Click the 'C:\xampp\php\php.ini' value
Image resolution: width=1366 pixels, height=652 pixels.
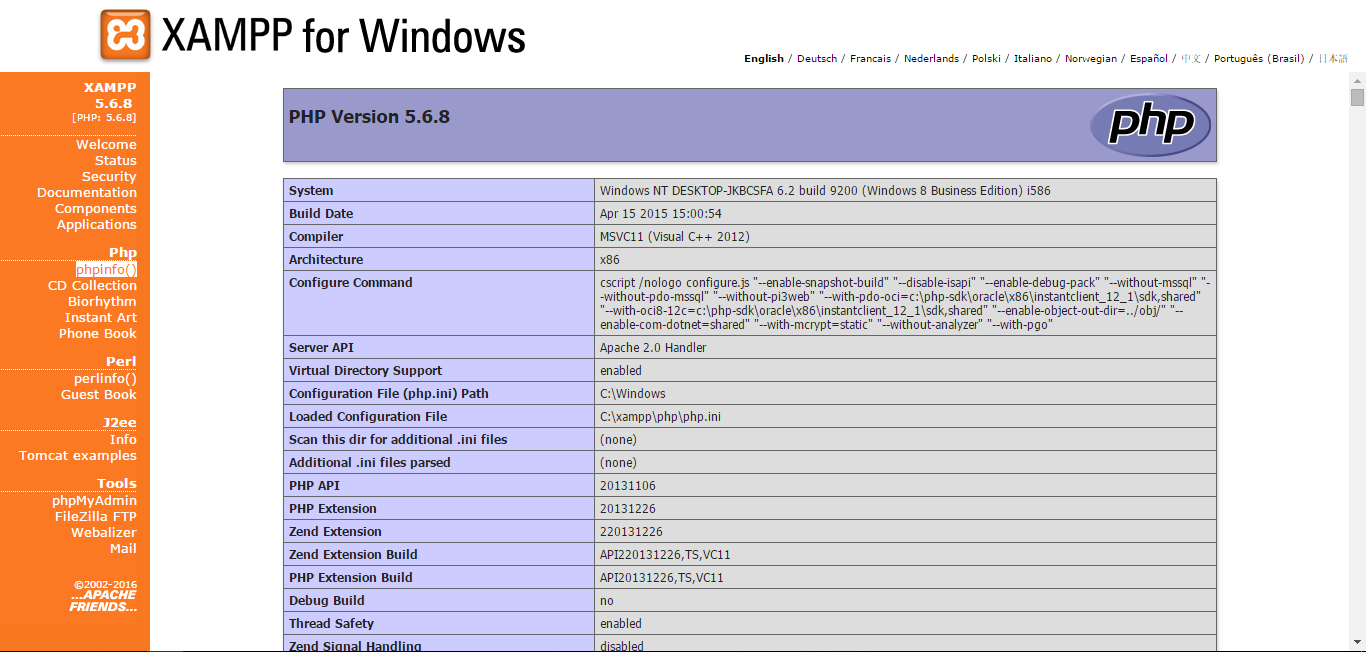(x=660, y=417)
